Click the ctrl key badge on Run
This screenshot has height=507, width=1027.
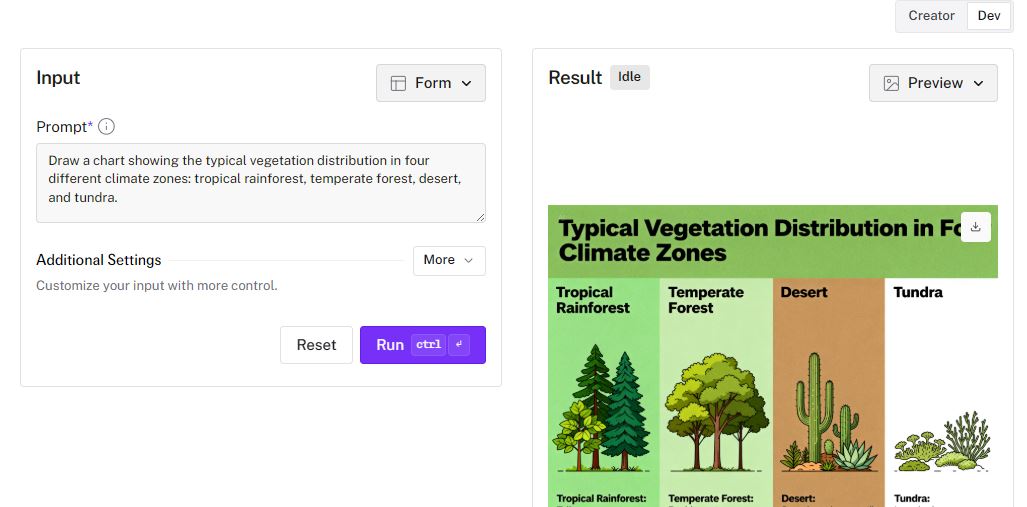(x=428, y=345)
